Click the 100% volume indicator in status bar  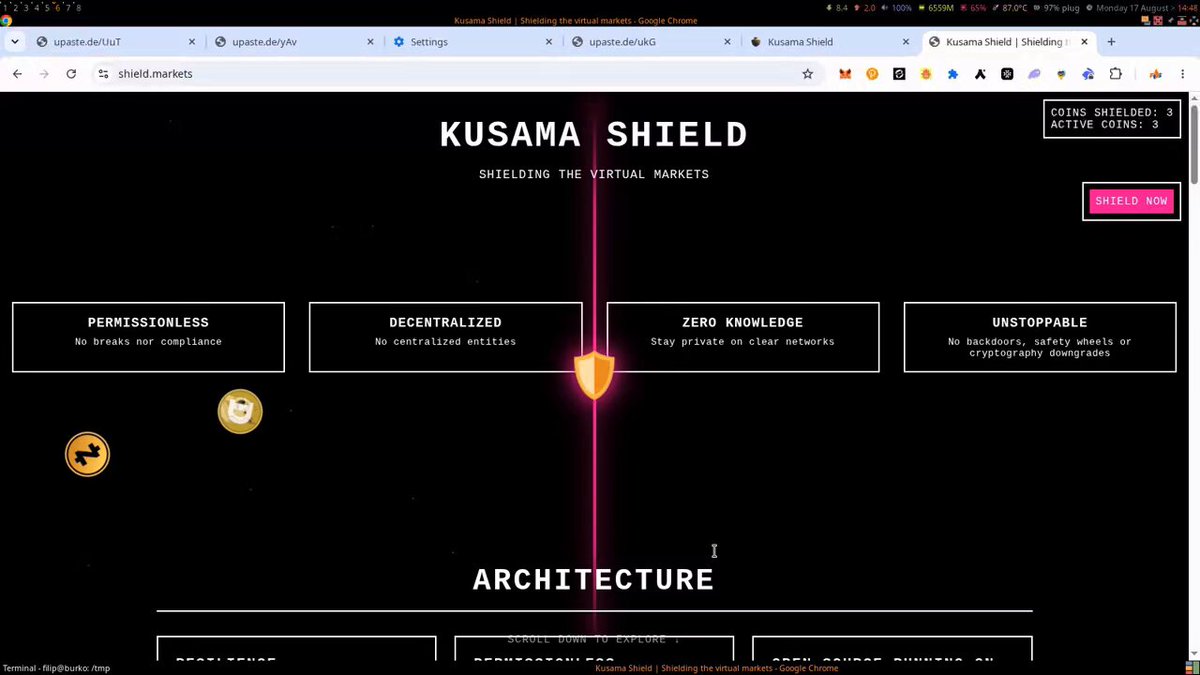pyautogui.click(x=897, y=7)
